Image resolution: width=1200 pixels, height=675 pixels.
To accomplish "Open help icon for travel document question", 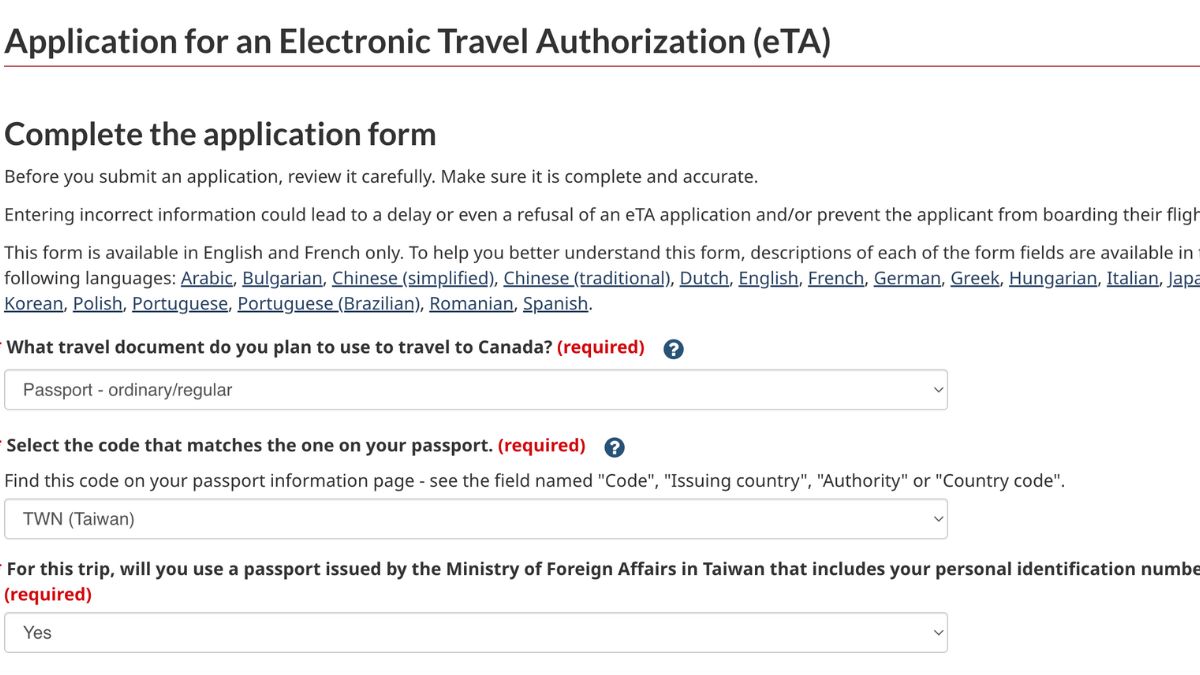I will pos(674,349).
